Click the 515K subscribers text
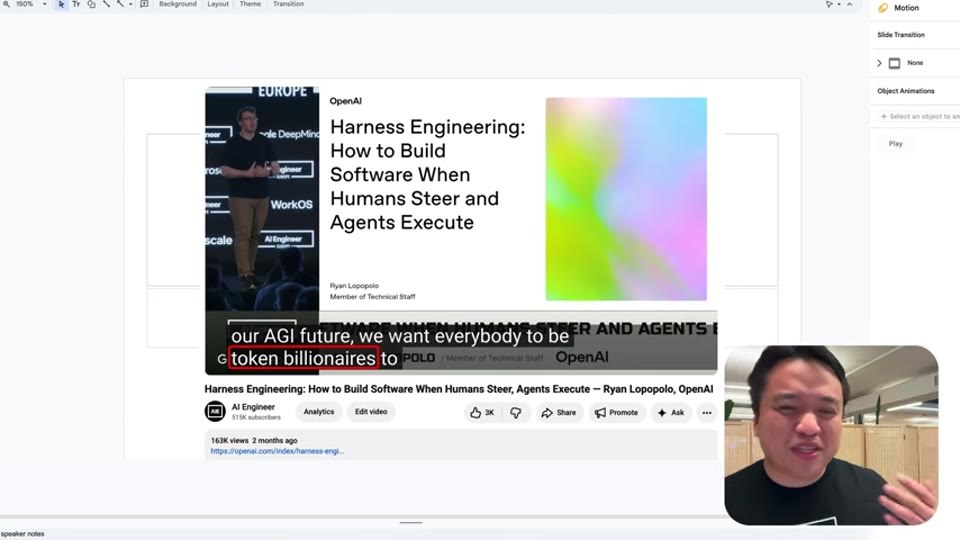The height and width of the screenshot is (540, 960). coord(256,418)
